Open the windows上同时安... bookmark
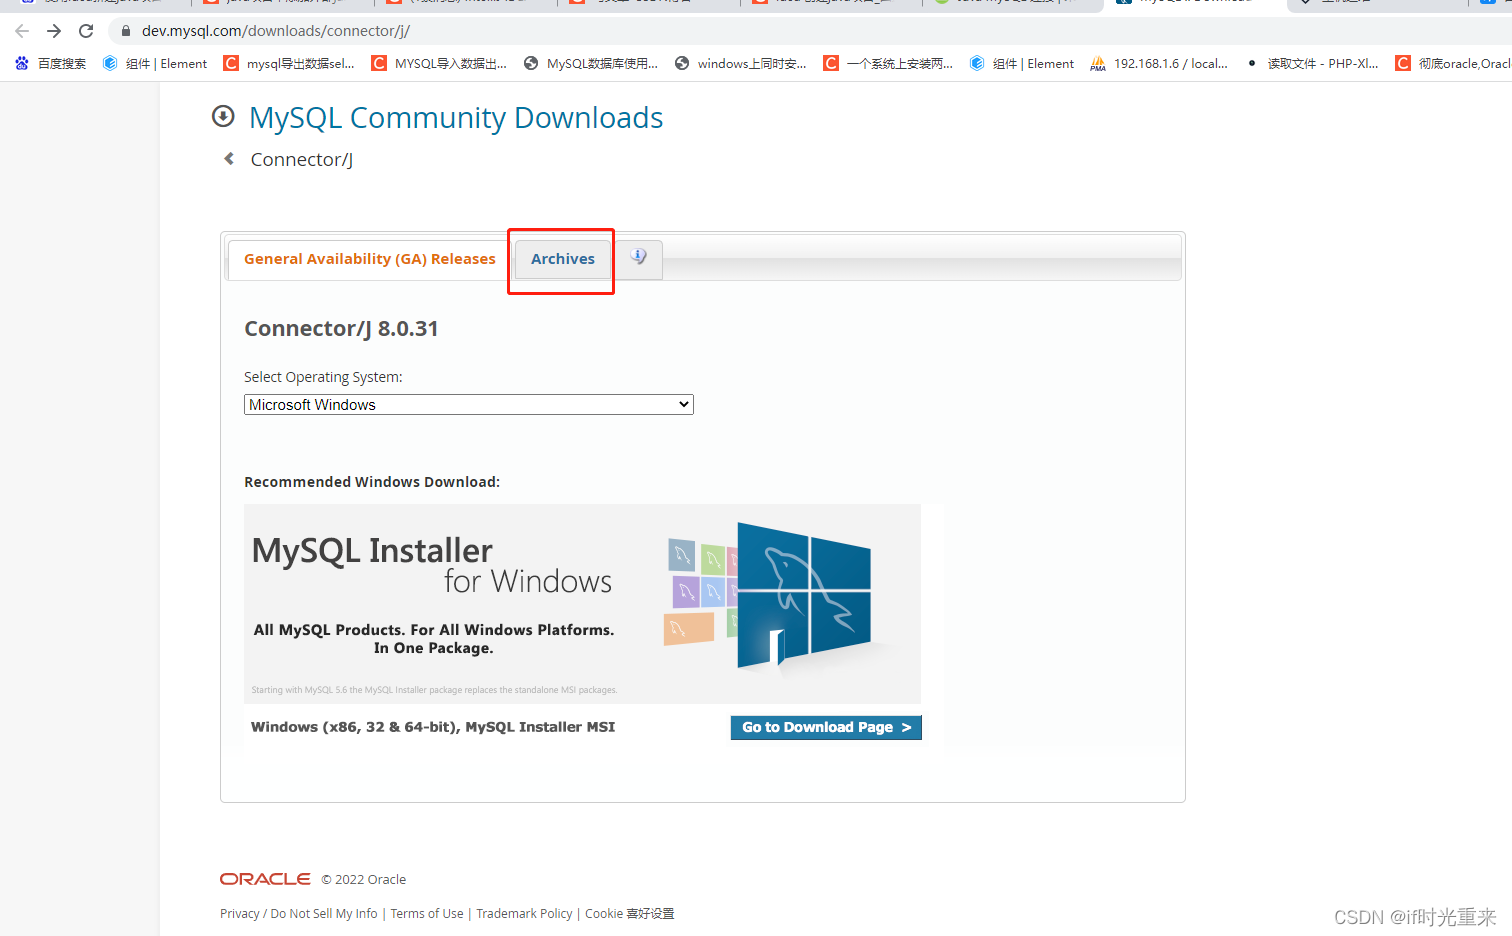The image size is (1512, 936). (x=741, y=63)
